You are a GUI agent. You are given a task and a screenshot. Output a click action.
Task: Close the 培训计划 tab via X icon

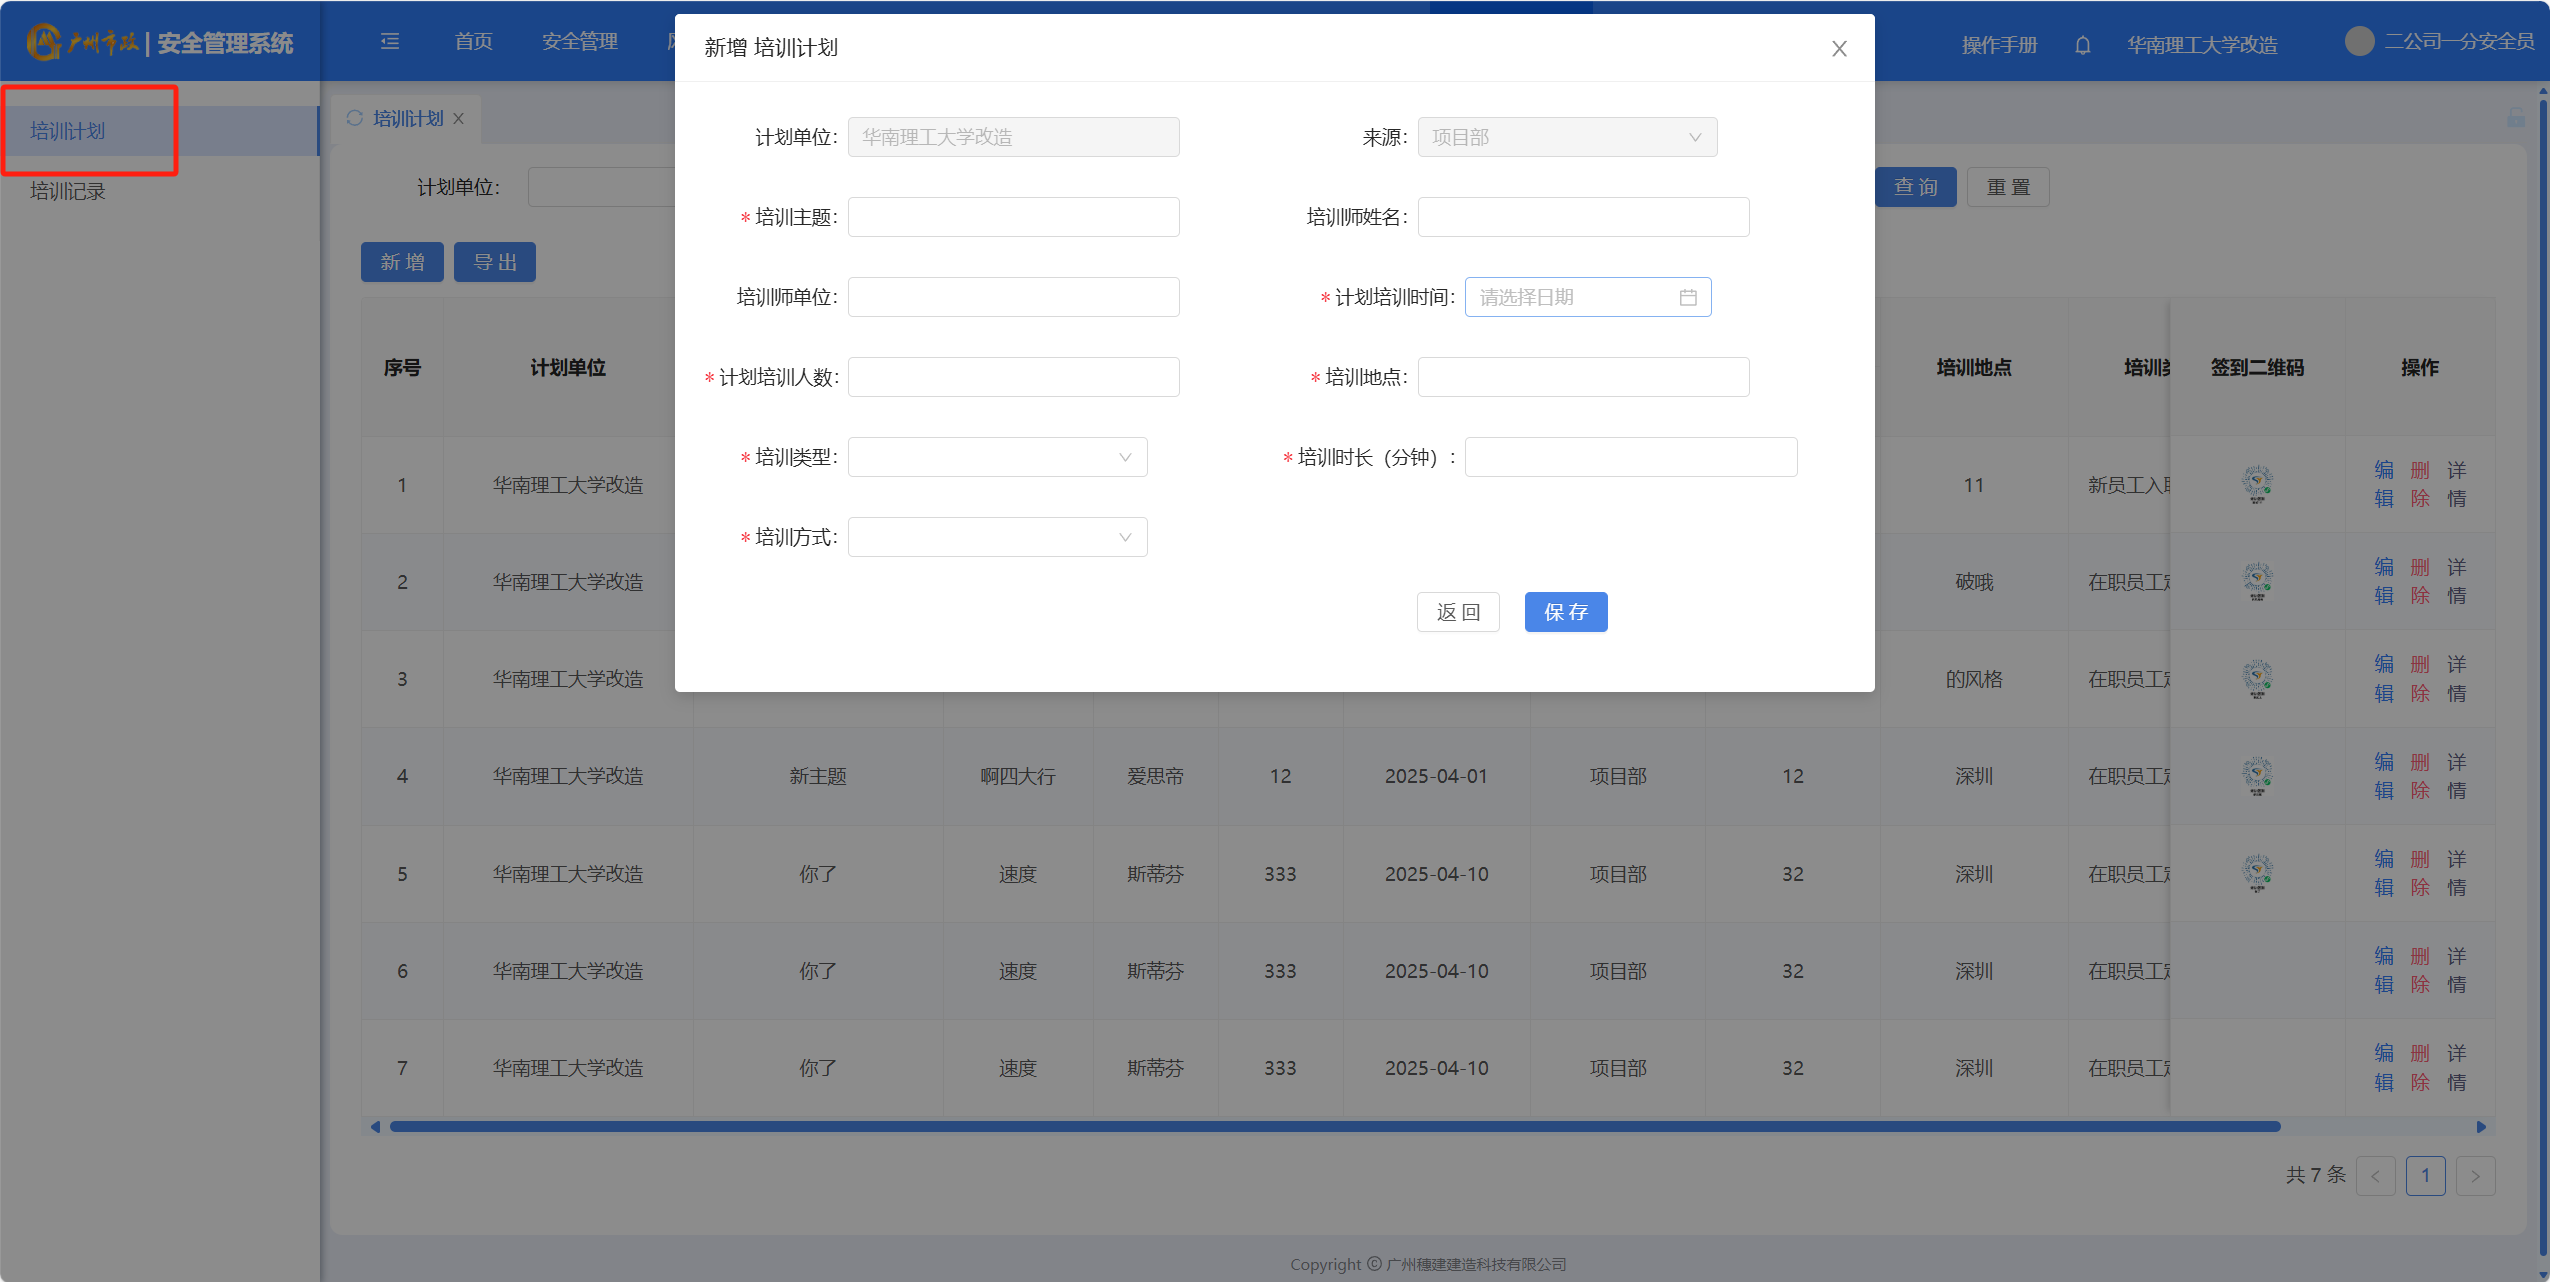click(459, 118)
